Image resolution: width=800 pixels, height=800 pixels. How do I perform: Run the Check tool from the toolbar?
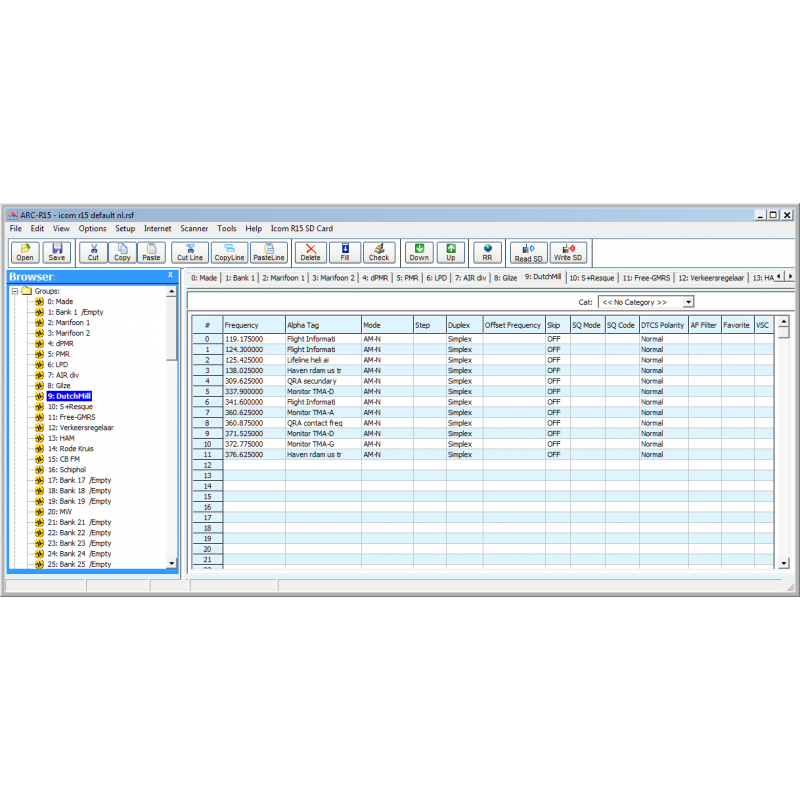378,252
